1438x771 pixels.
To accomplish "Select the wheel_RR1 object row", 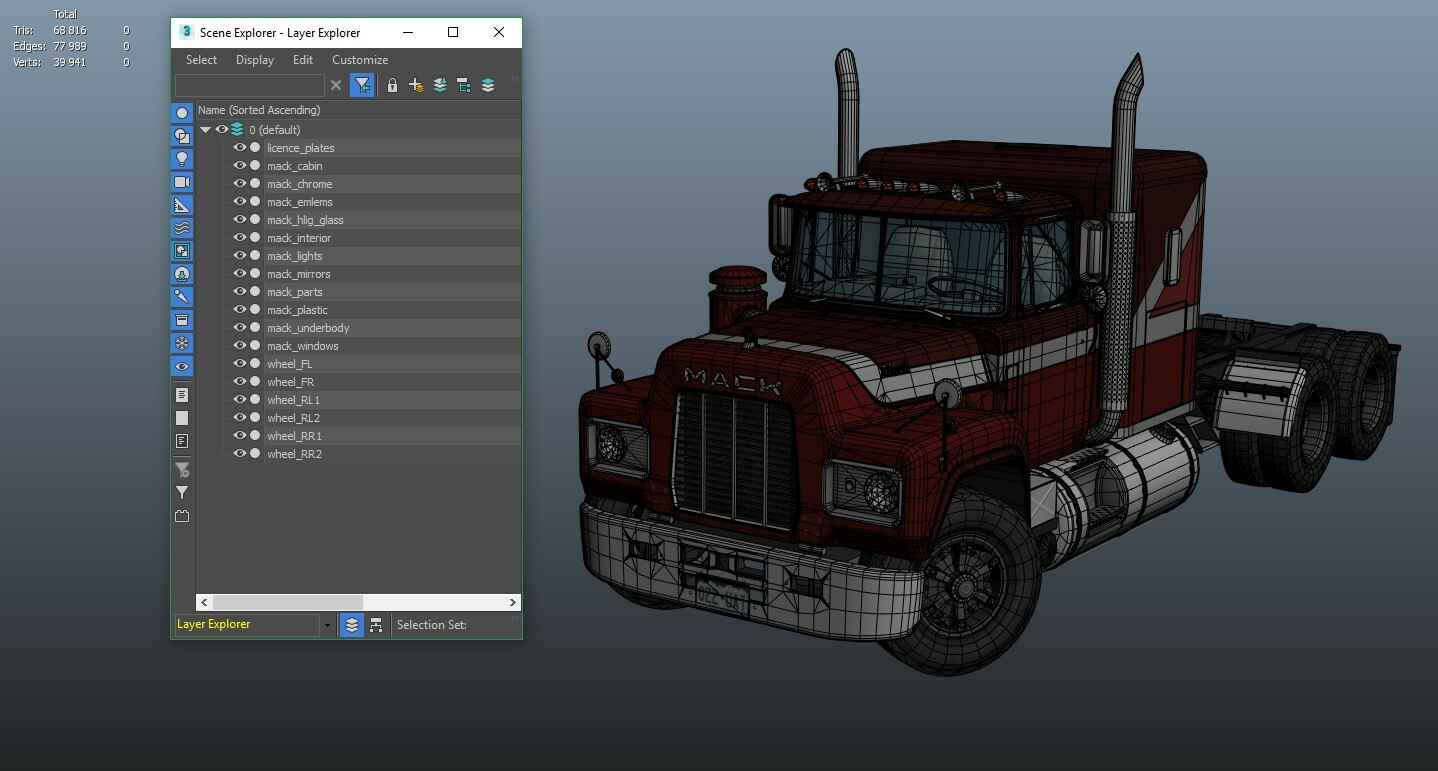I will (358, 436).
